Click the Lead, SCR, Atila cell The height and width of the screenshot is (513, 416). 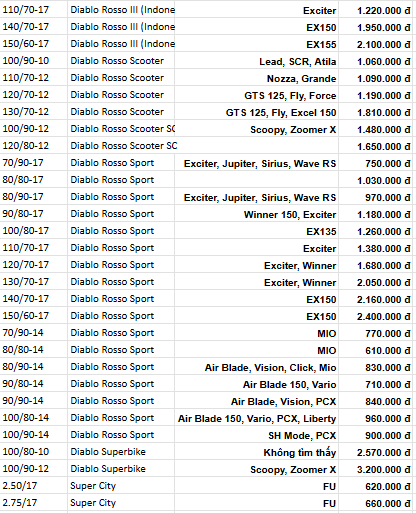pyautogui.click(x=256, y=61)
